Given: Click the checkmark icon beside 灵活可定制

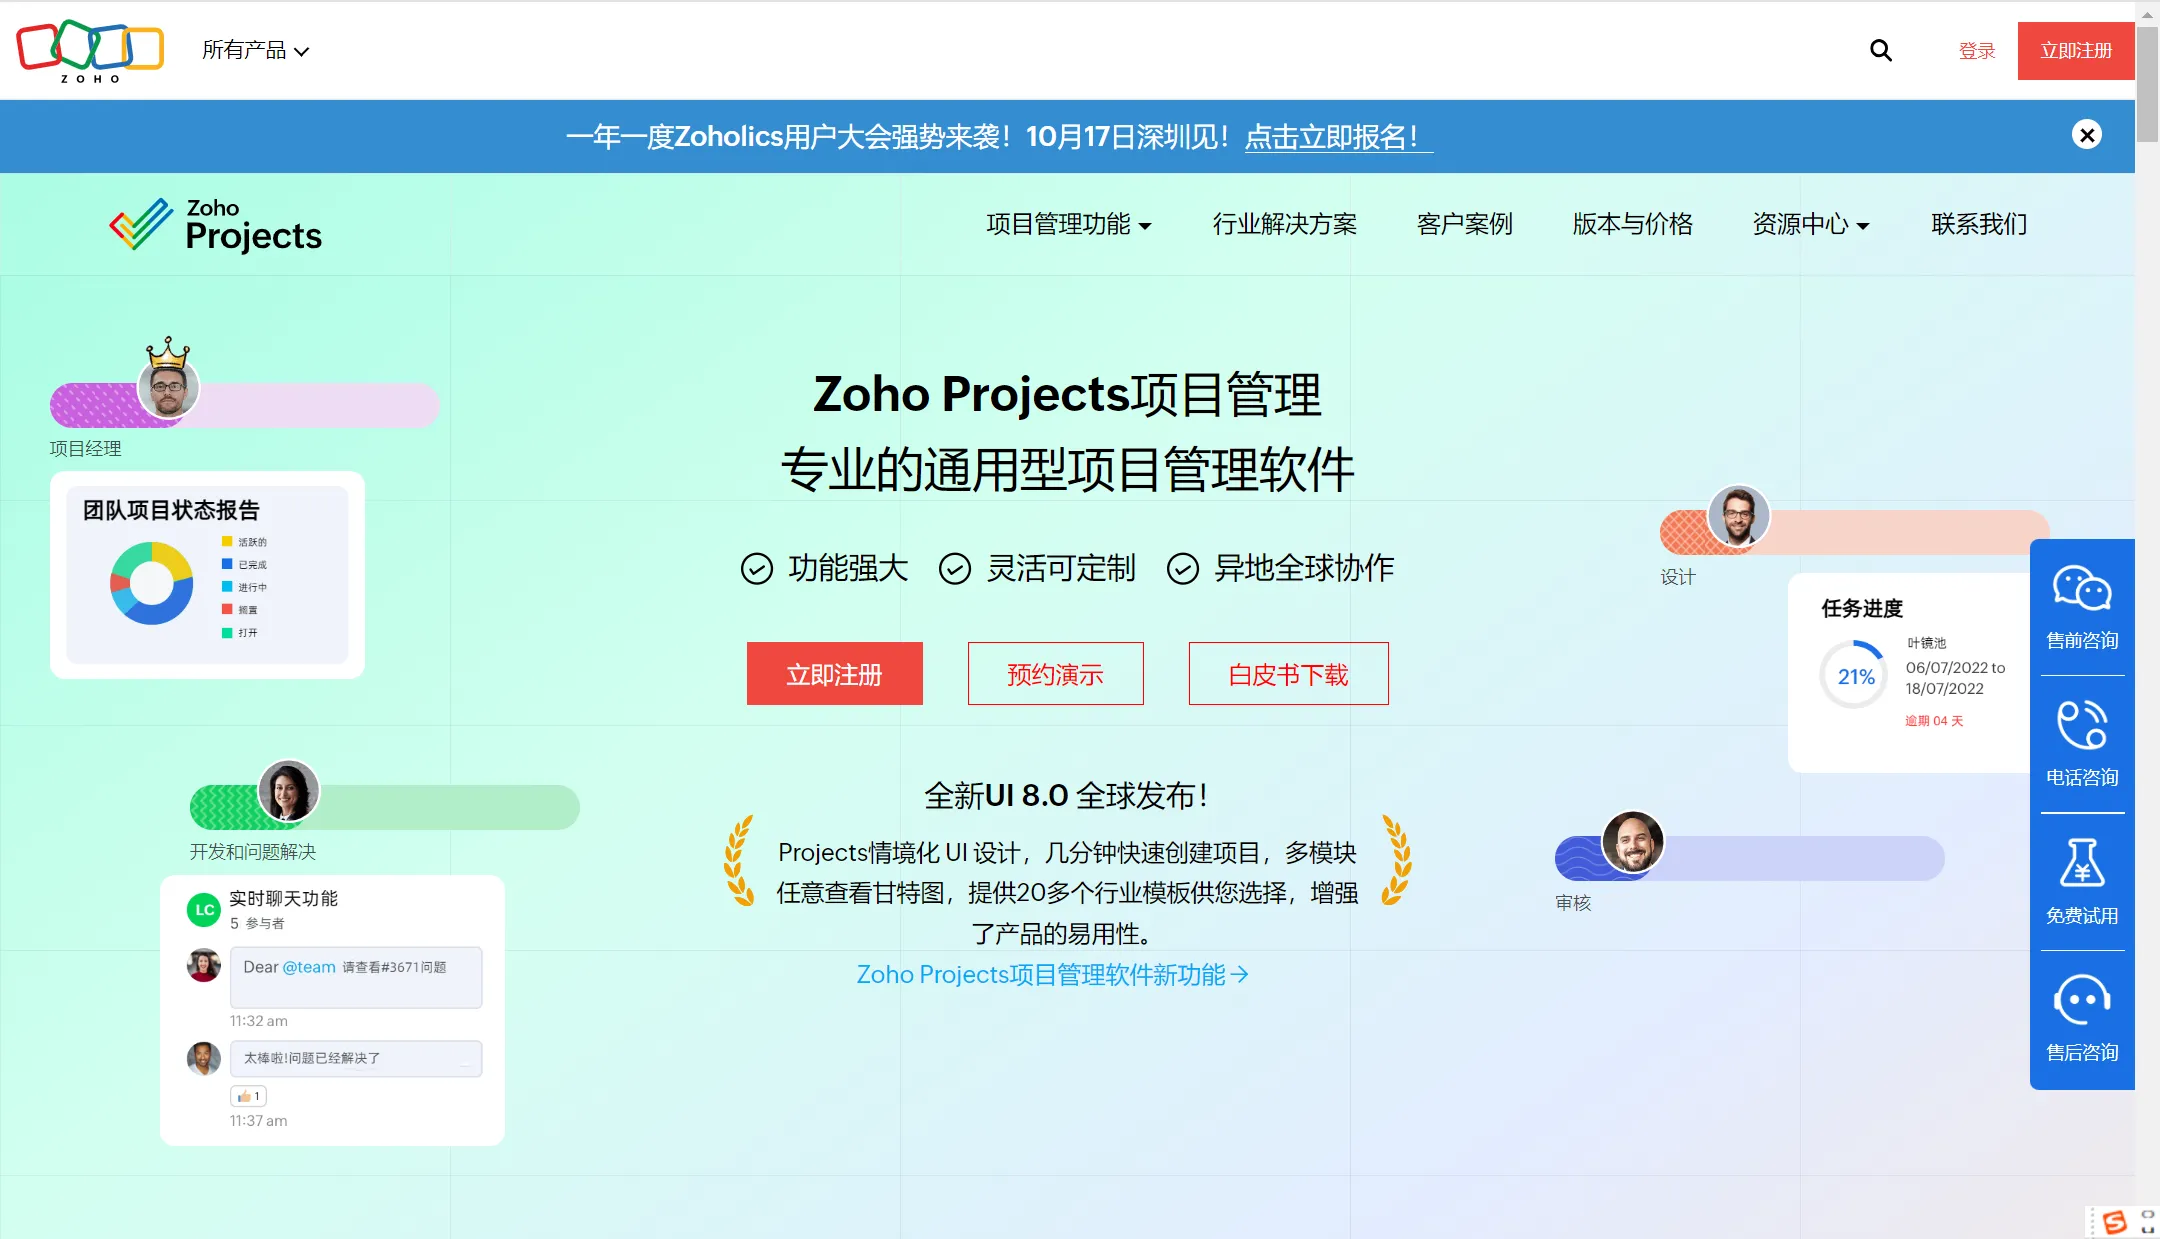Looking at the screenshot, I should coord(955,569).
